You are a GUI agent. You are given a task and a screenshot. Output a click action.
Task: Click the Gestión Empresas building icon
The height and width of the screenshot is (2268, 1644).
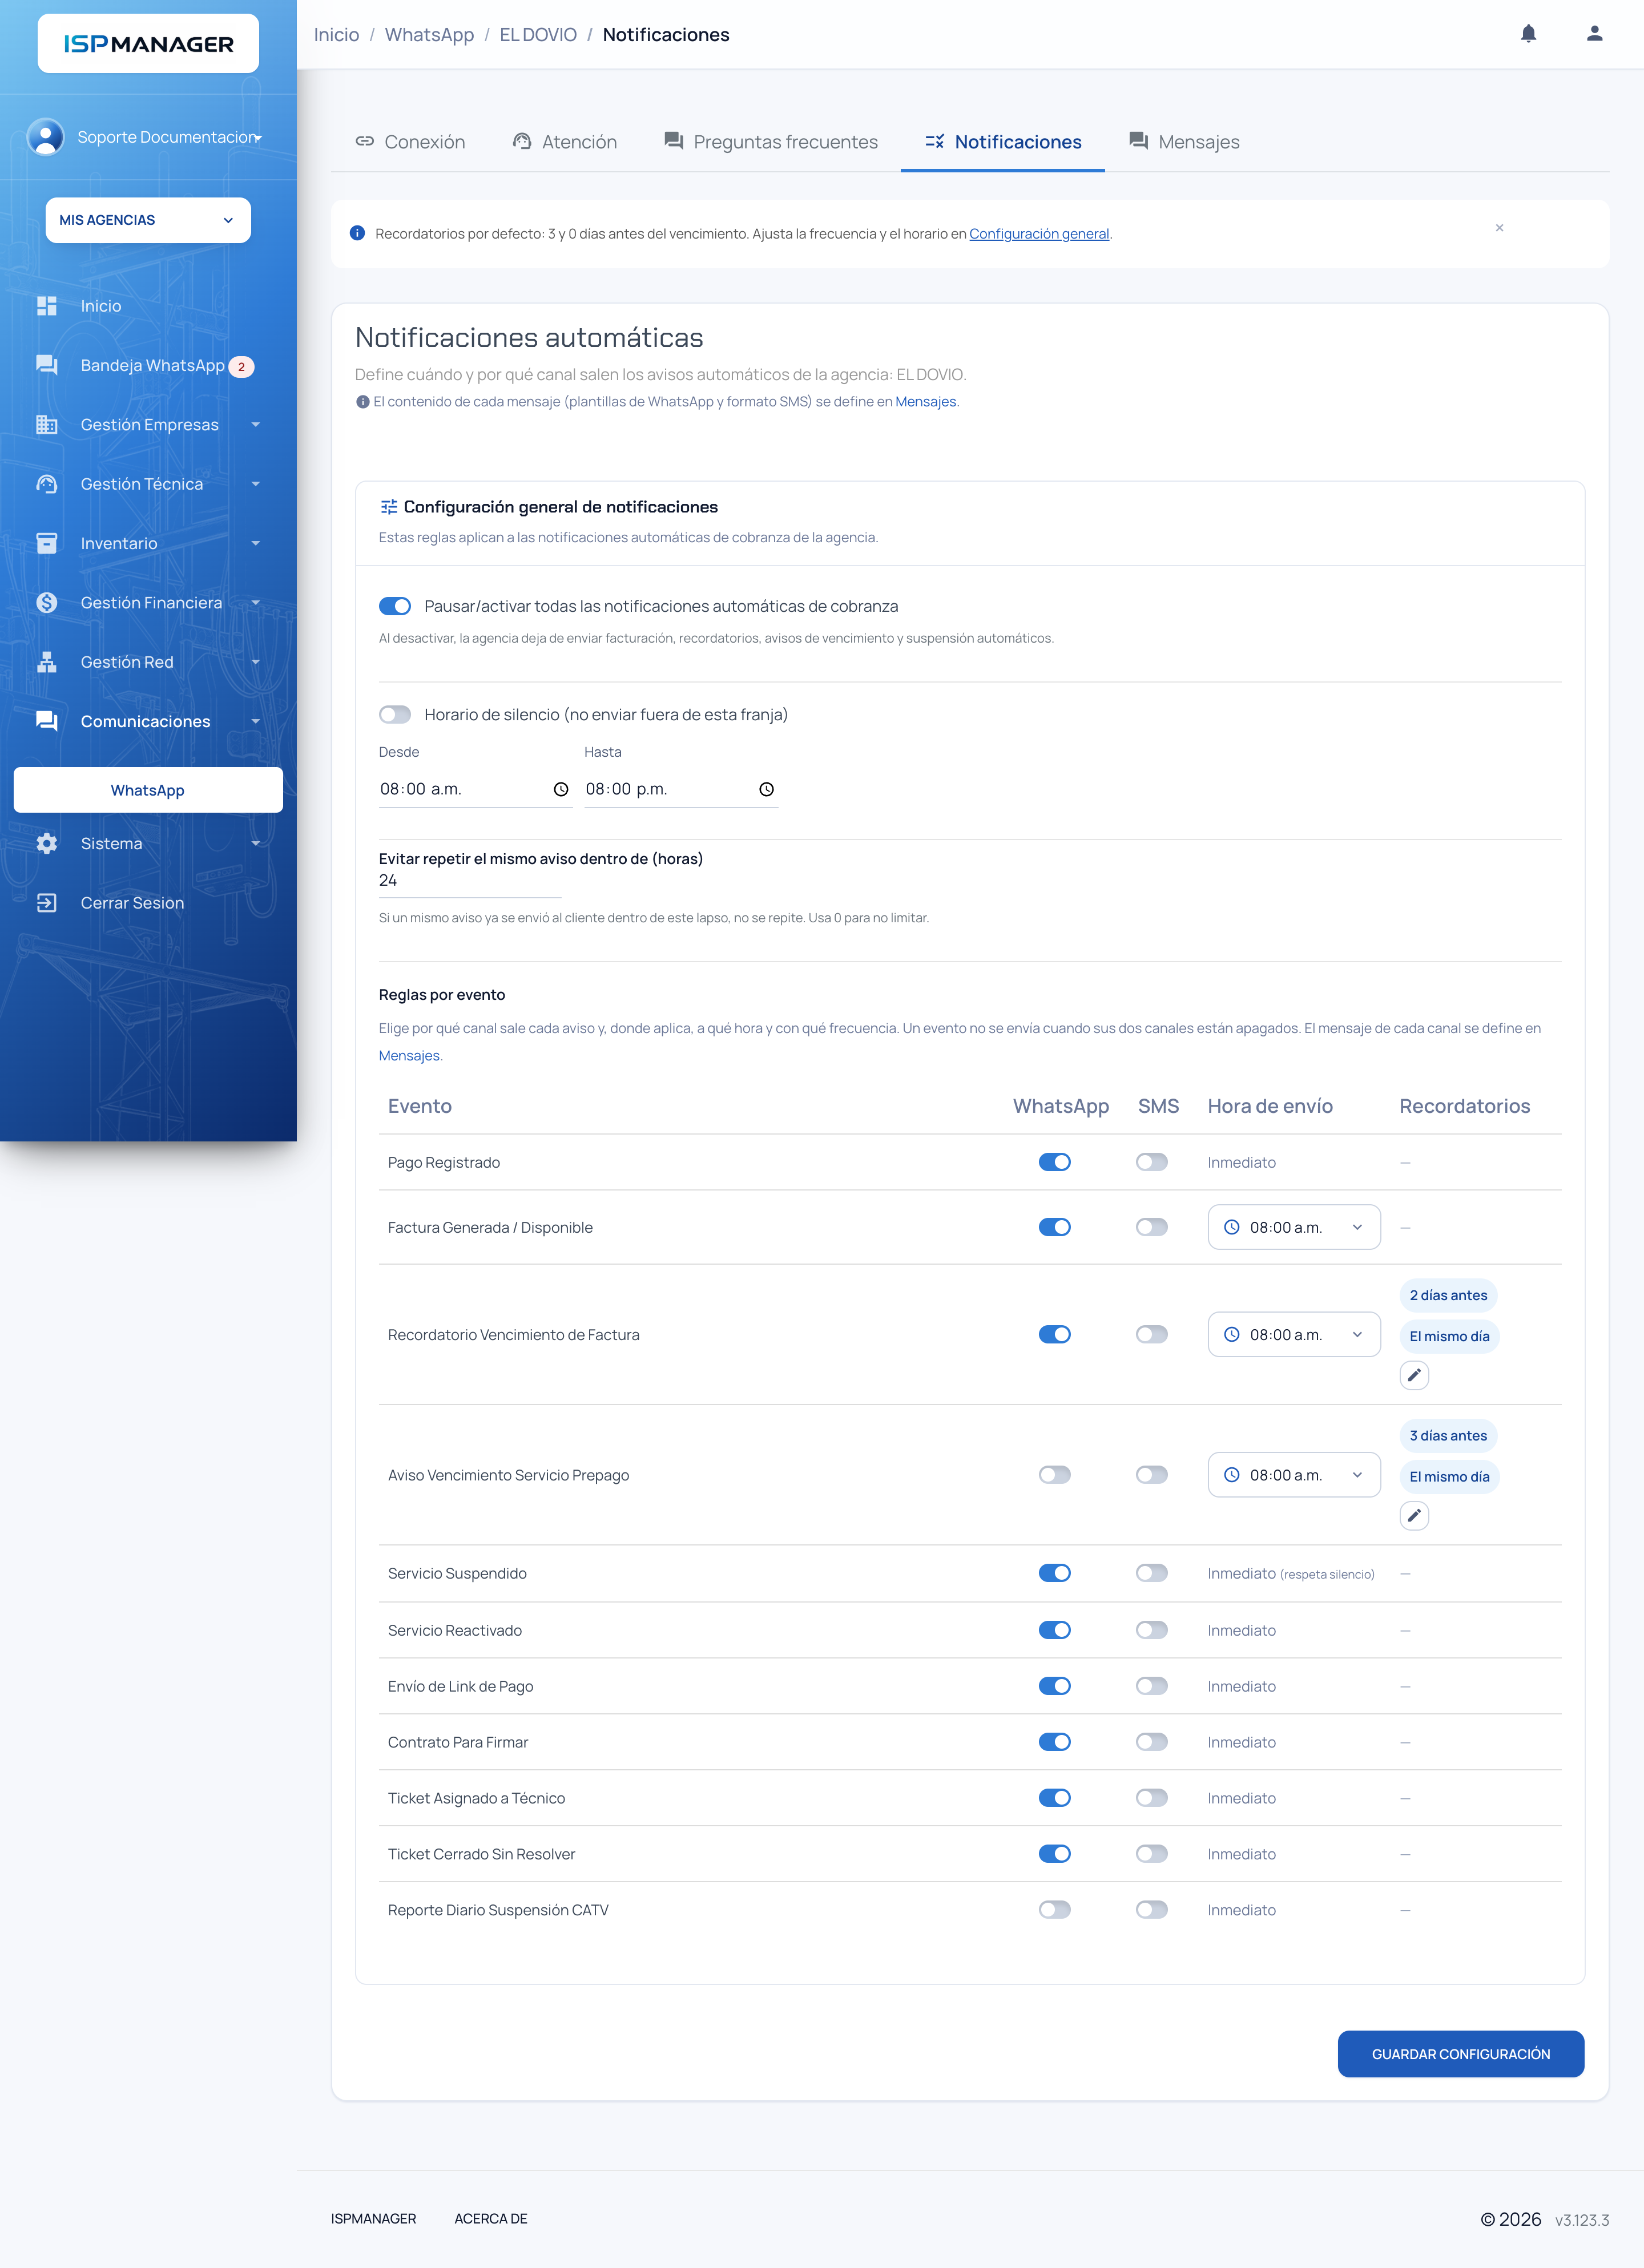47,424
